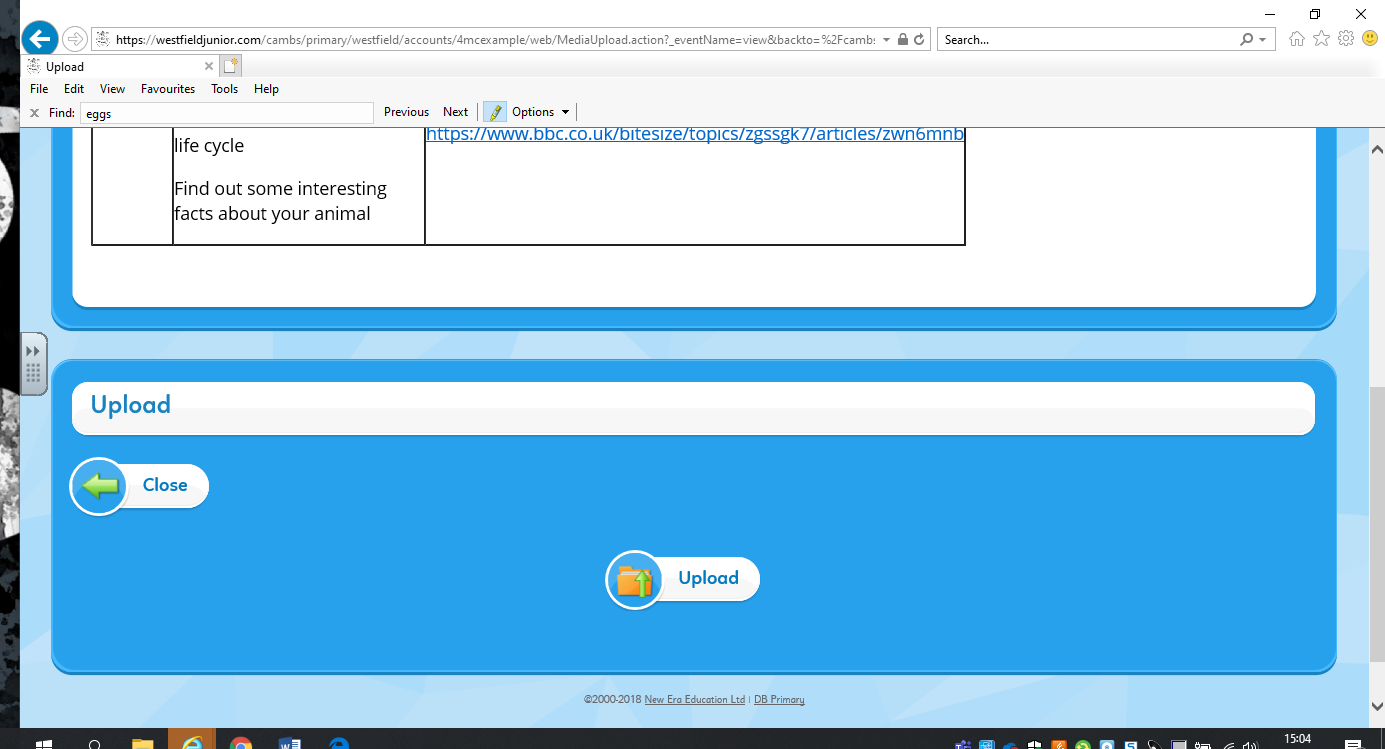
Task: Click Next in the Find bar
Action: coord(455,112)
